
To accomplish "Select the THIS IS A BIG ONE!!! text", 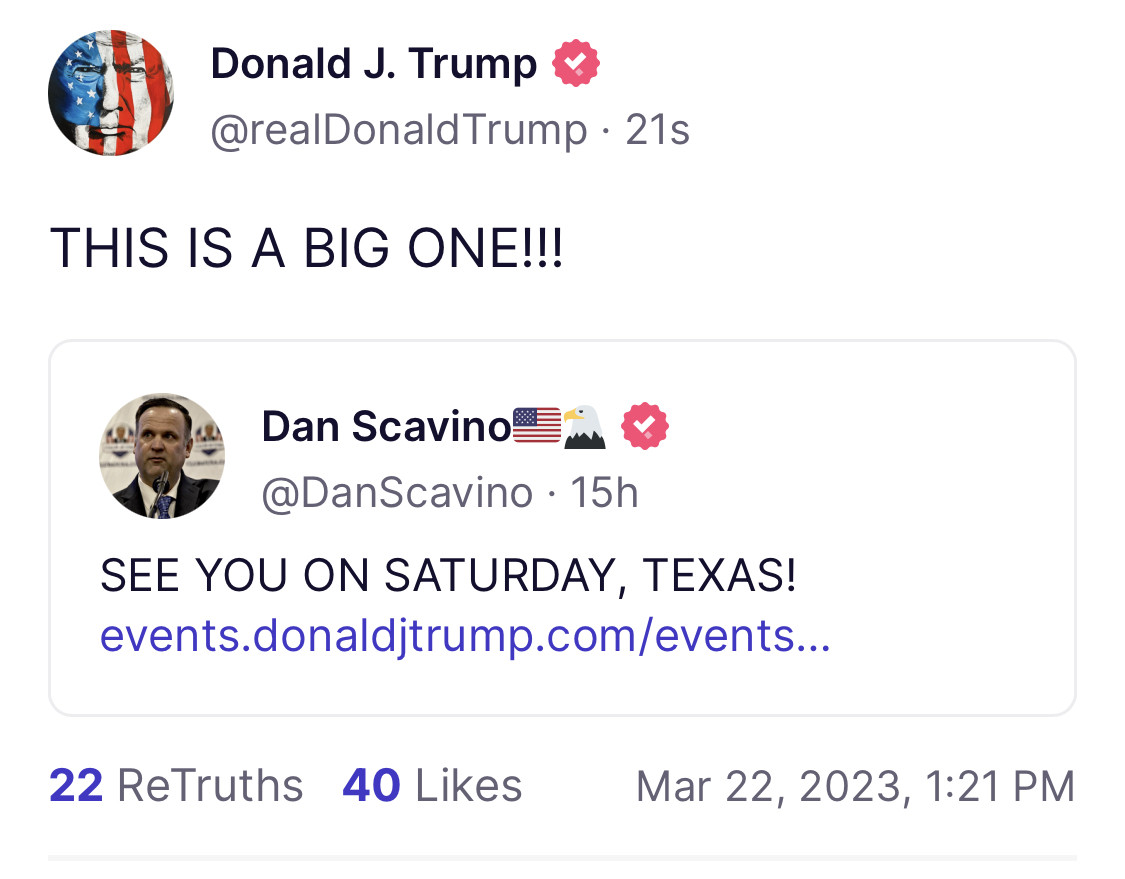I will pyautogui.click(x=307, y=247).
